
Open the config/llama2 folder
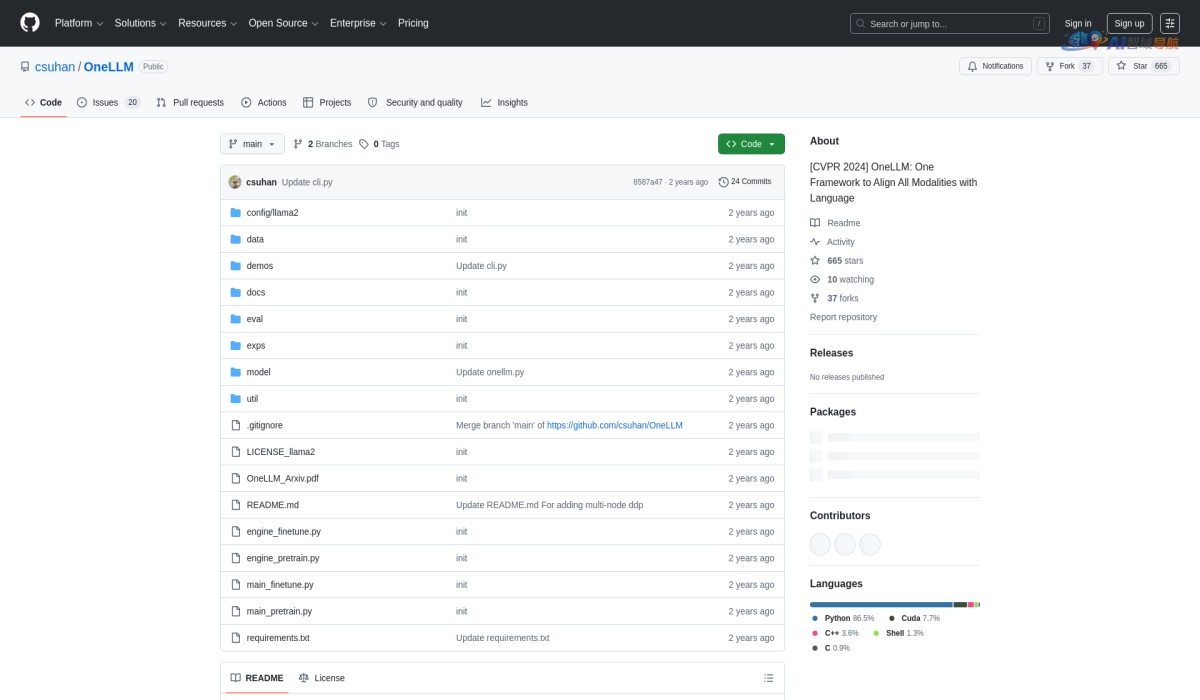(272, 213)
